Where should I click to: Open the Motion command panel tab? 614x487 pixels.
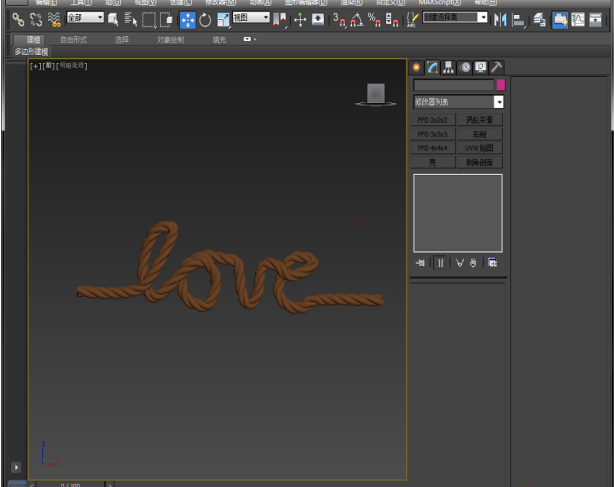click(x=465, y=67)
